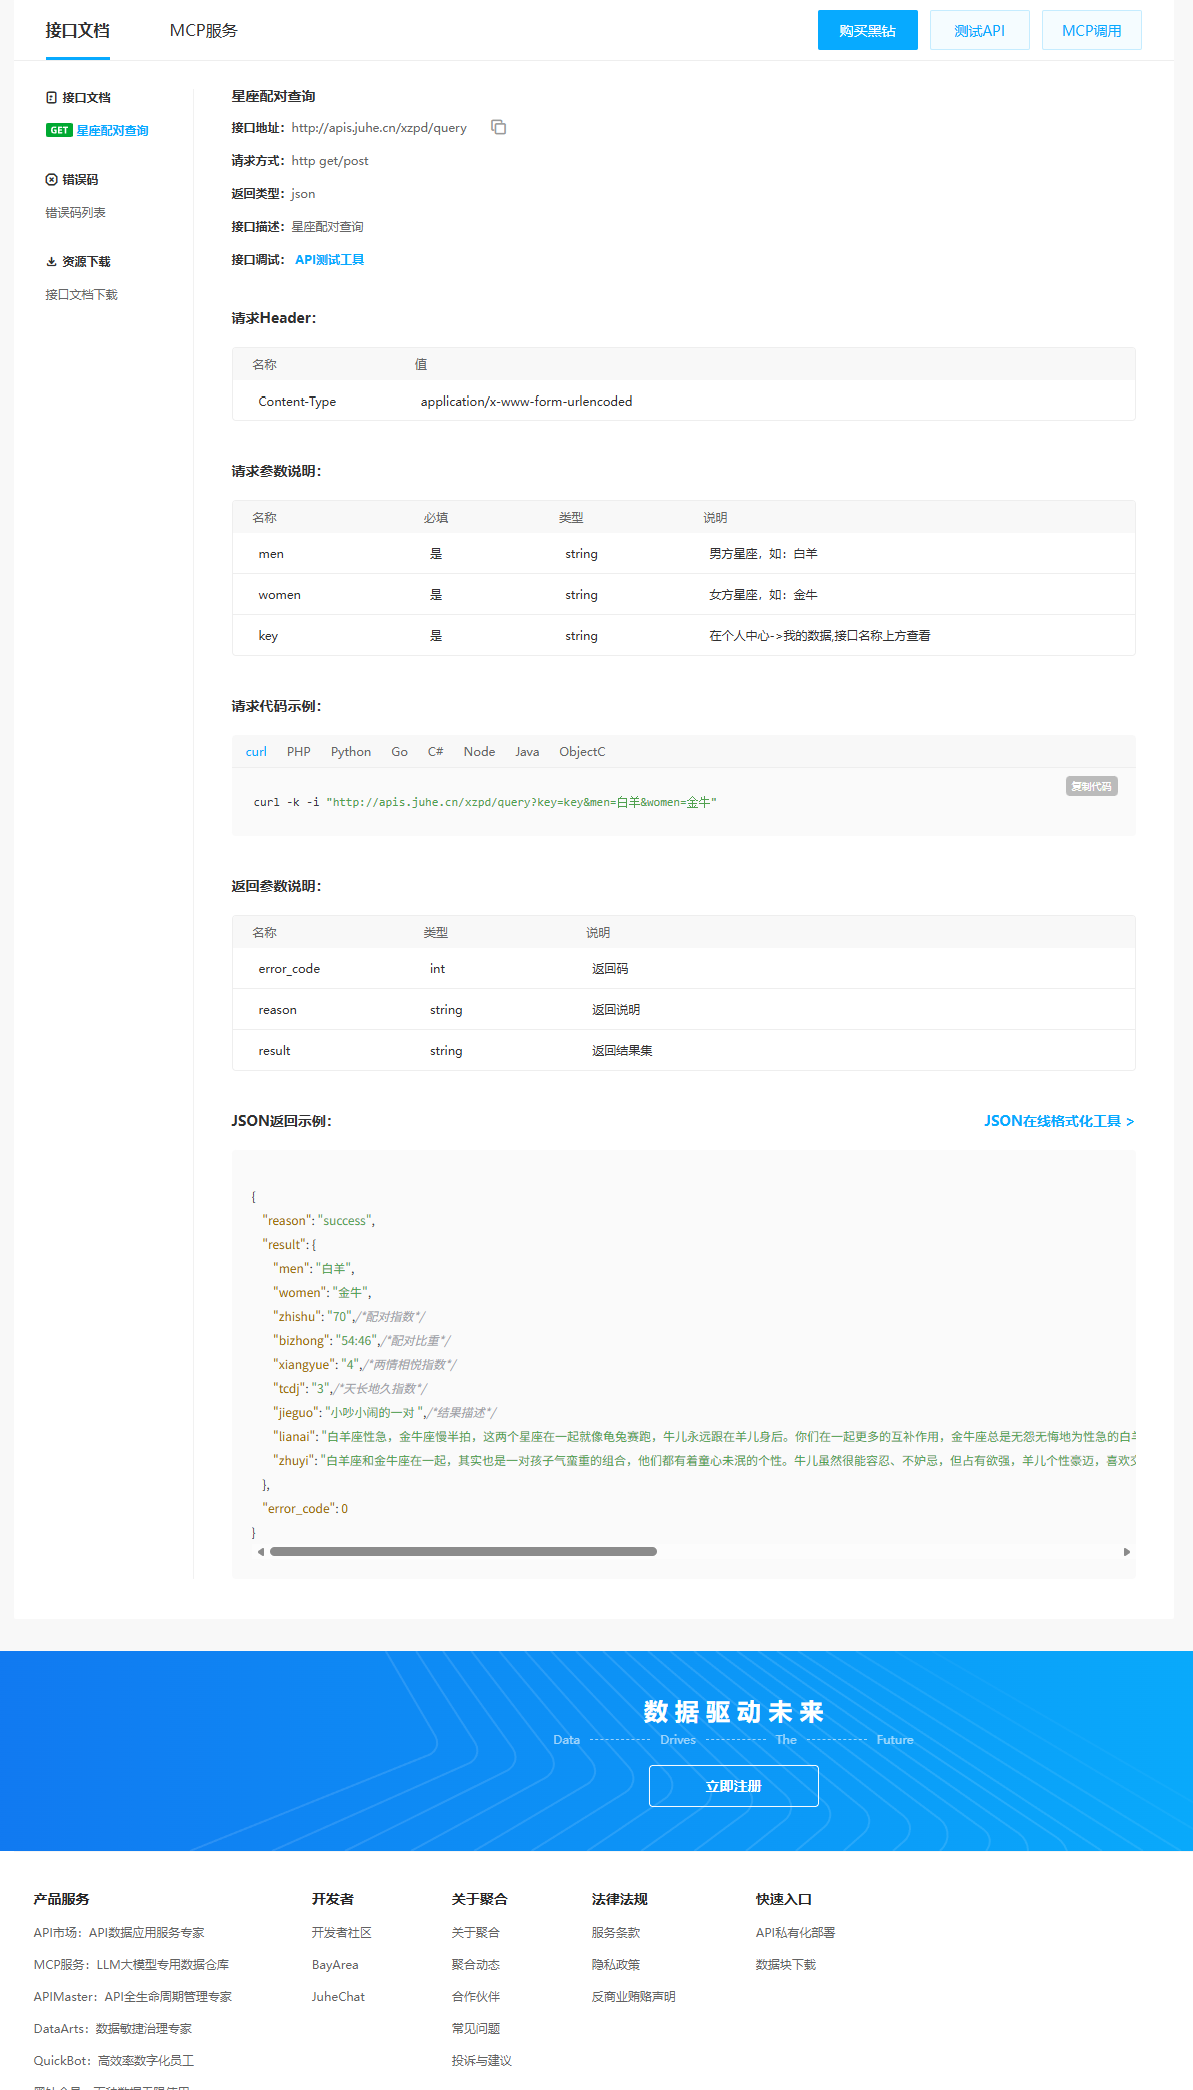Image resolution: width=1193 pixels, height=2090 pixels.
Task: Click the key parameter row name
Action: 268,636
